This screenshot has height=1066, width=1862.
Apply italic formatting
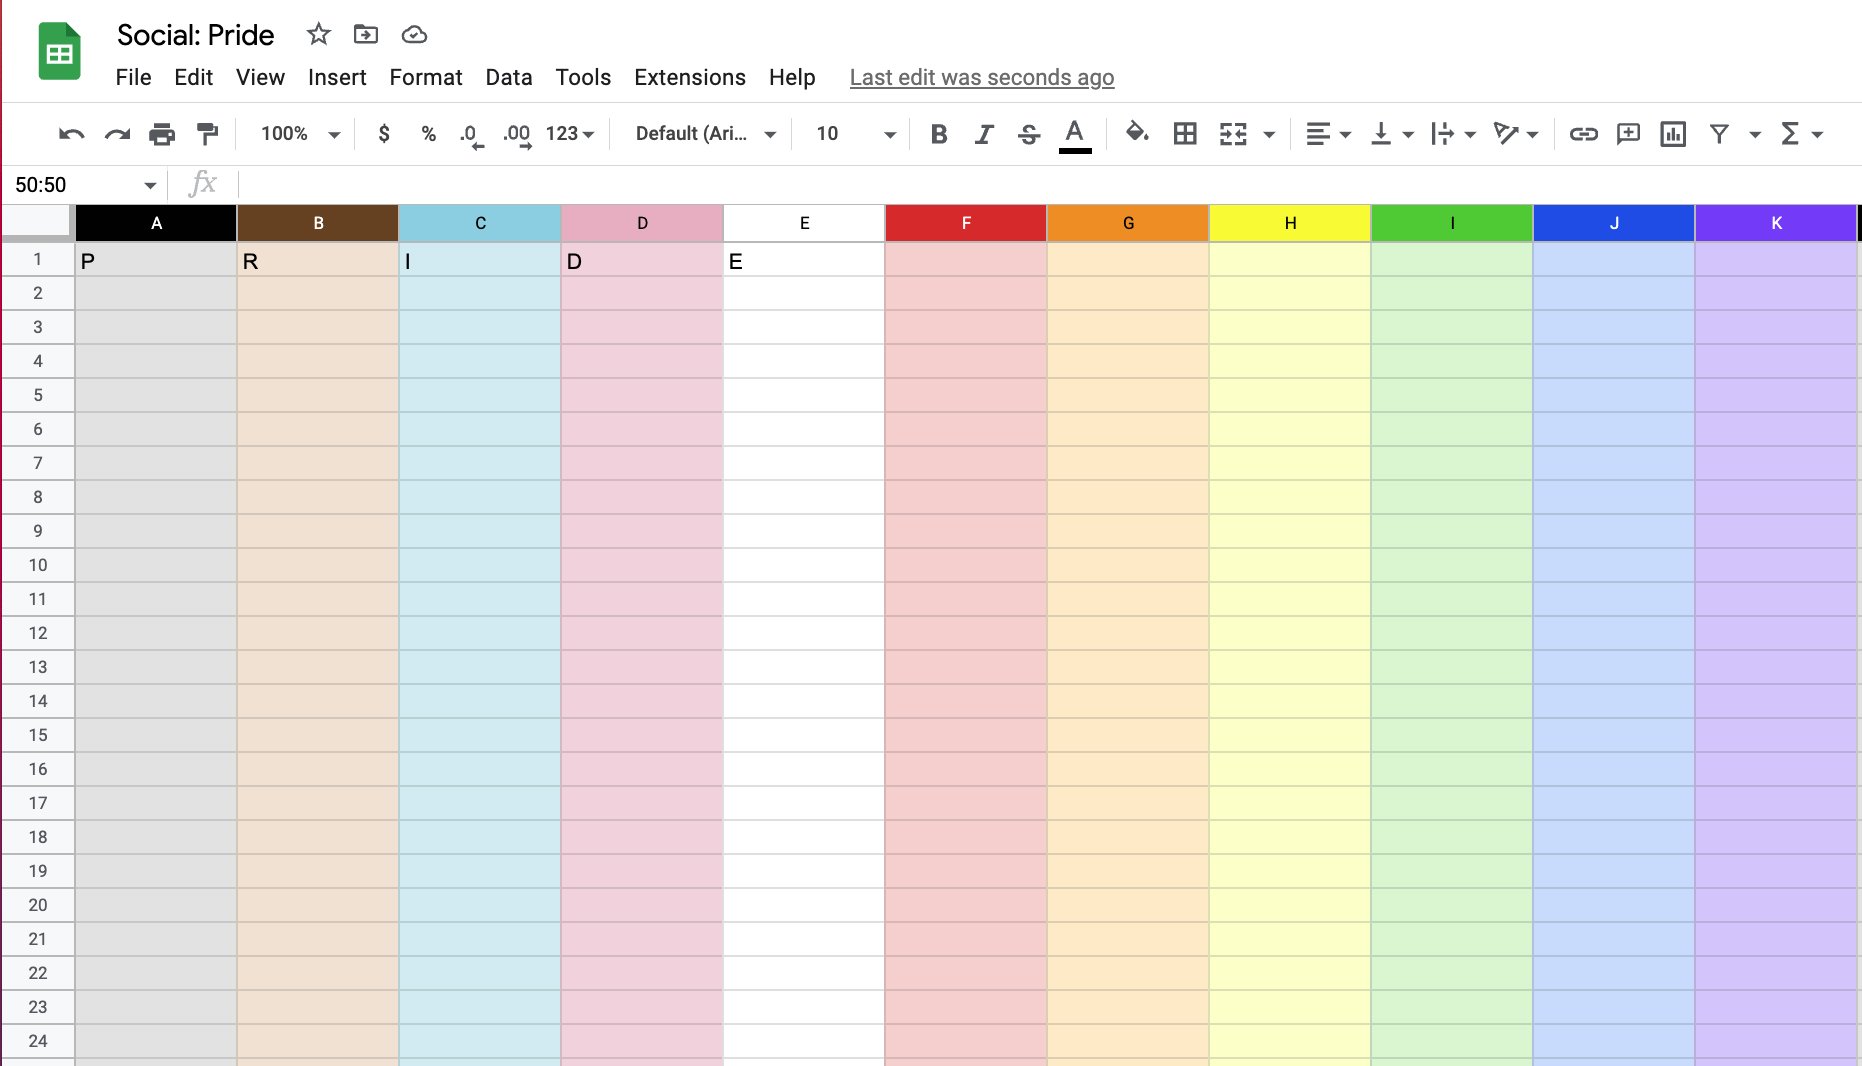[x=983, y=133]
